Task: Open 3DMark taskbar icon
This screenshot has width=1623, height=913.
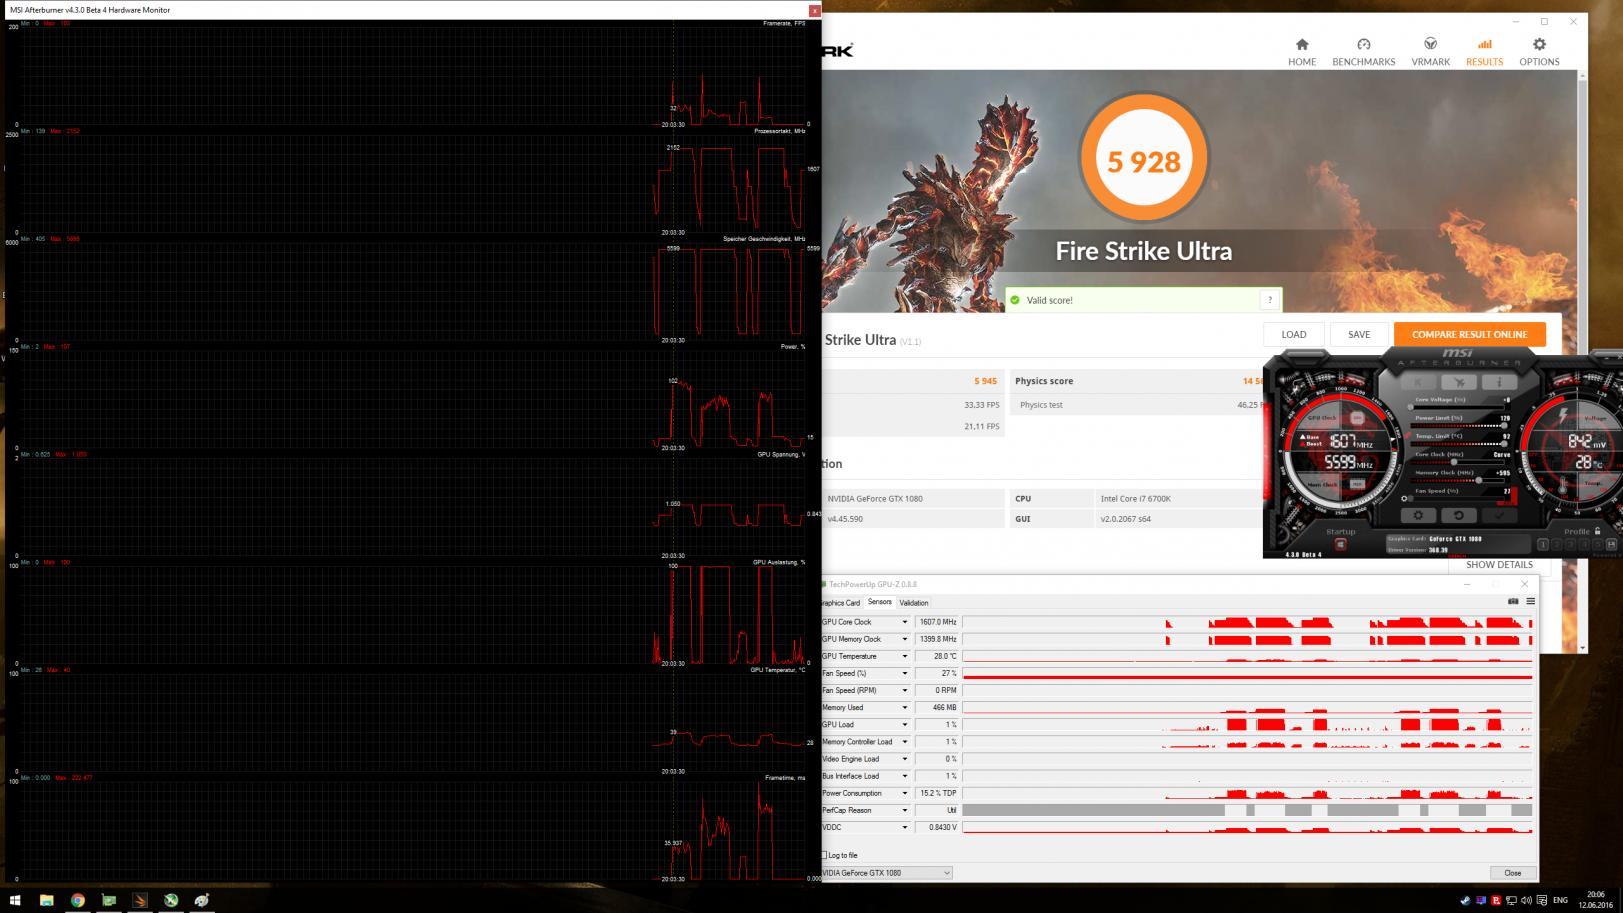Action: coord(139,900)
